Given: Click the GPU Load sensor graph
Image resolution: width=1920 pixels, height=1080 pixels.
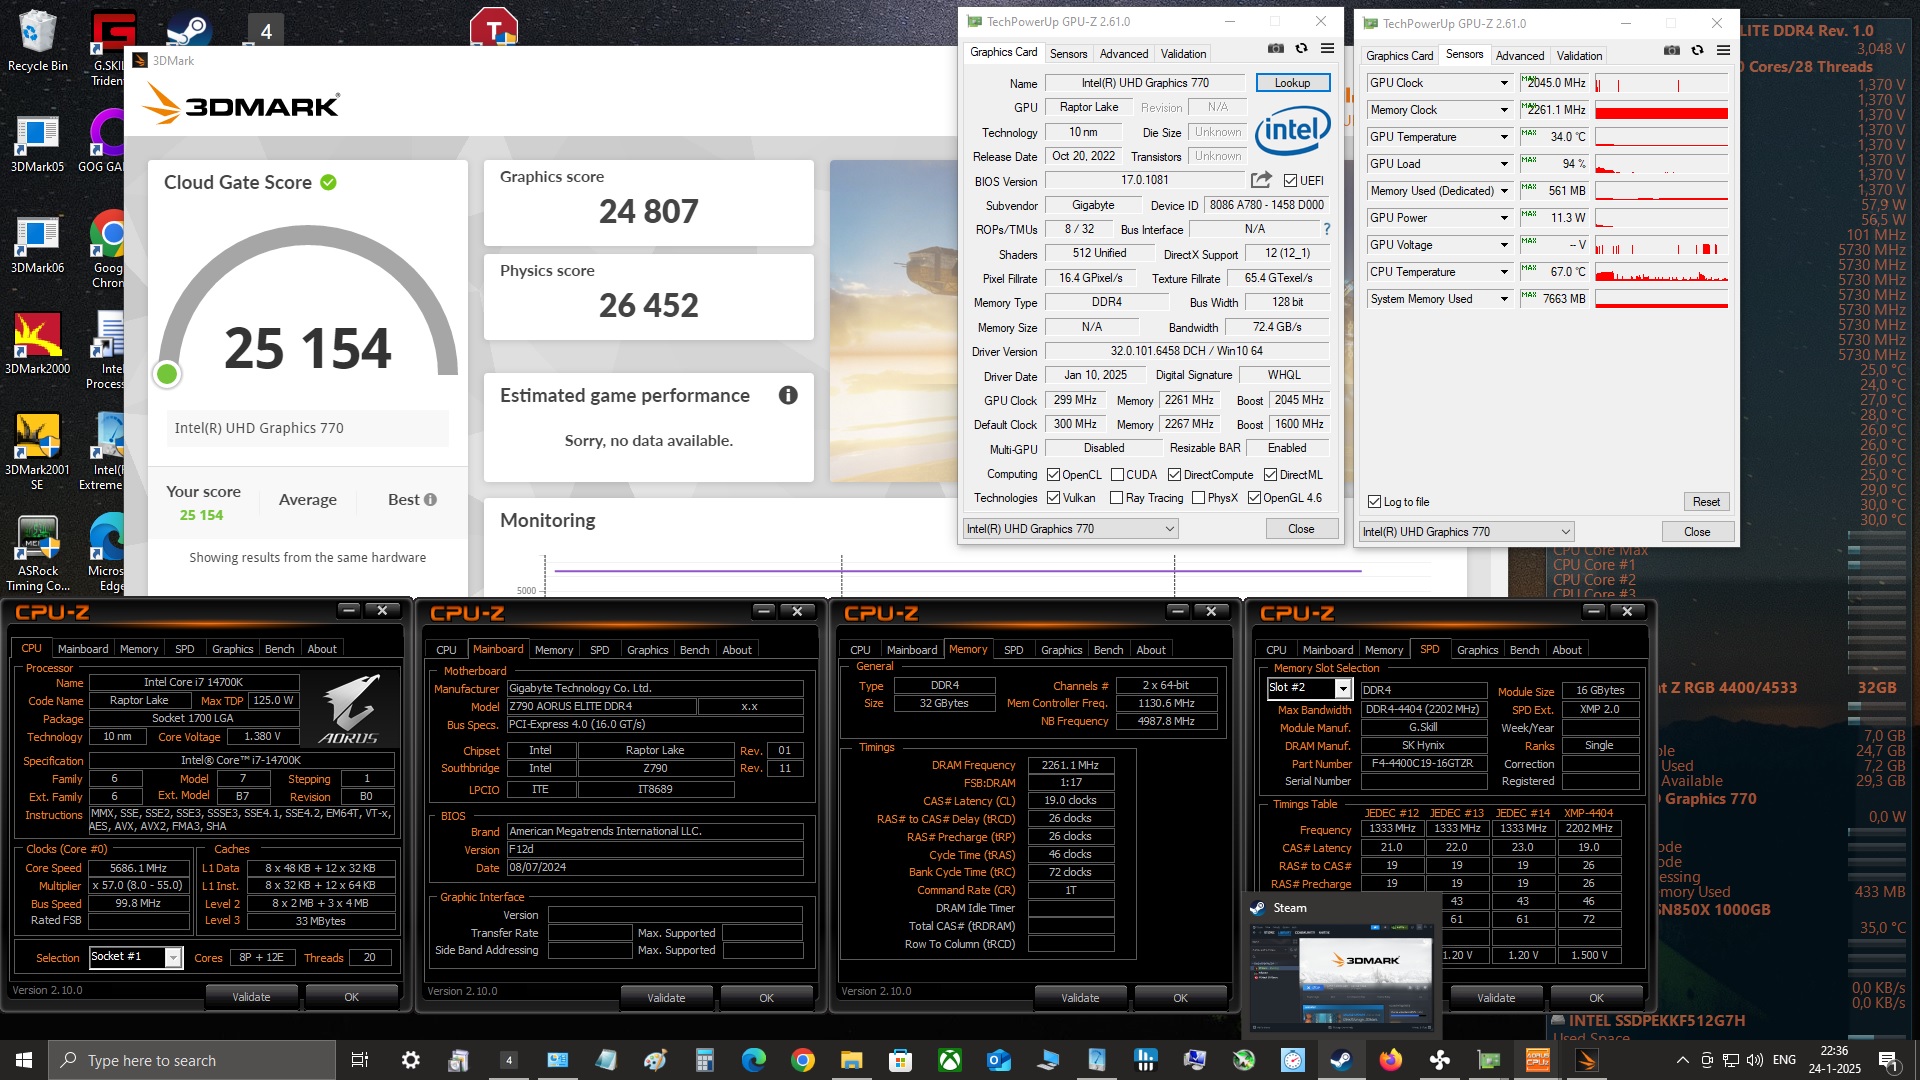Looking at the screenshot, I should click(1661, 164).
